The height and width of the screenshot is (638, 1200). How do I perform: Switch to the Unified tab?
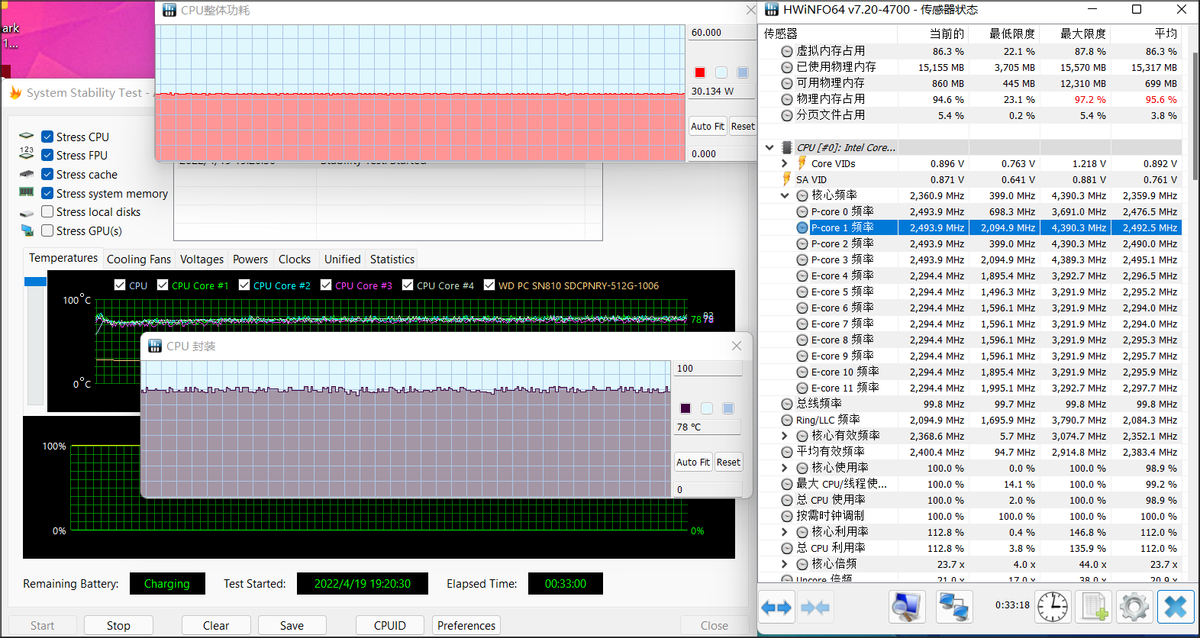pos(343,259)
